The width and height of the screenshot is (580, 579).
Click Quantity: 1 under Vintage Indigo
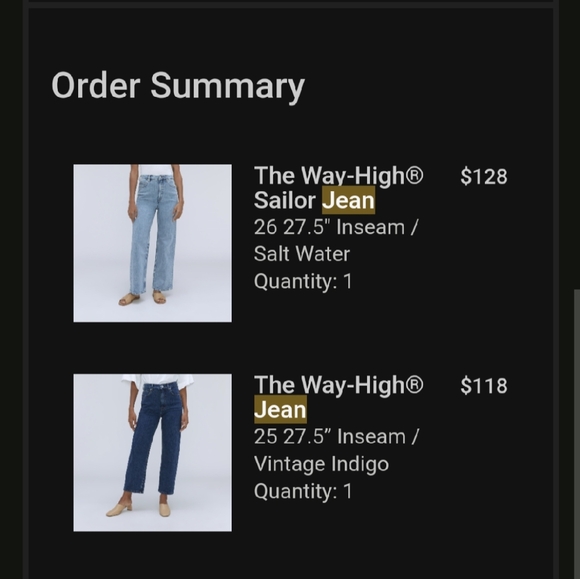303,491
